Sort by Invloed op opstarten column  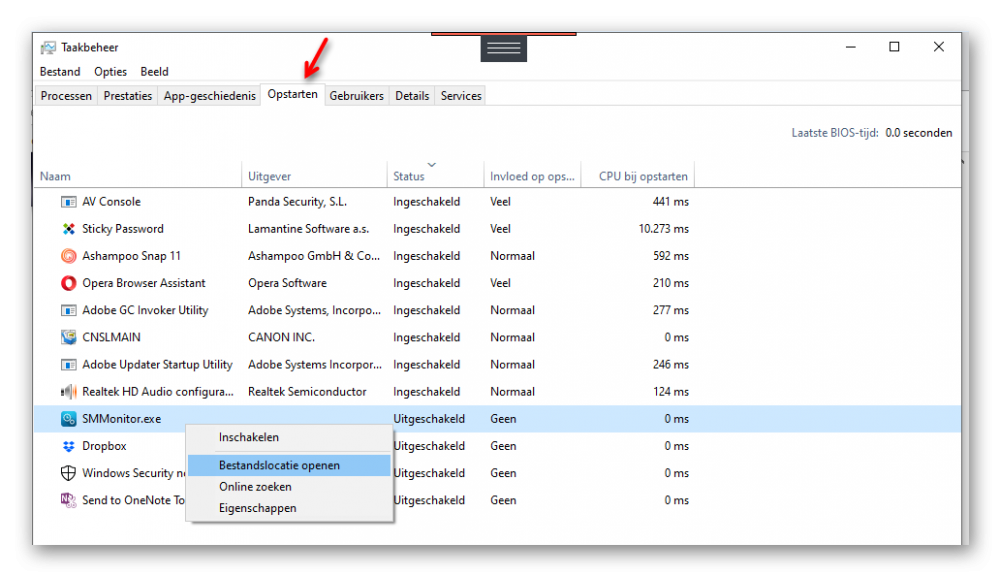[x=532, y=176]
